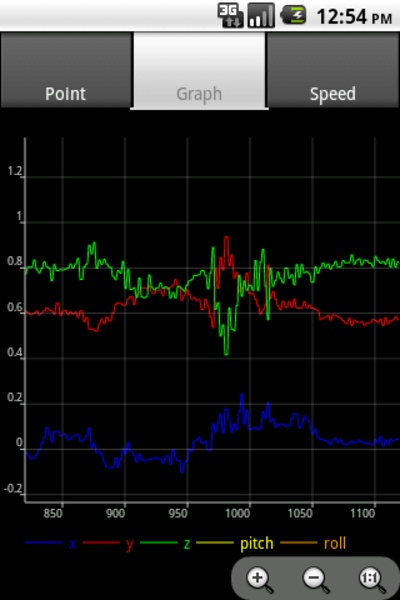This screenshot has width=400, height=600.
Task: Tap the zoom out magnifier icon
Action: [316, 580]
